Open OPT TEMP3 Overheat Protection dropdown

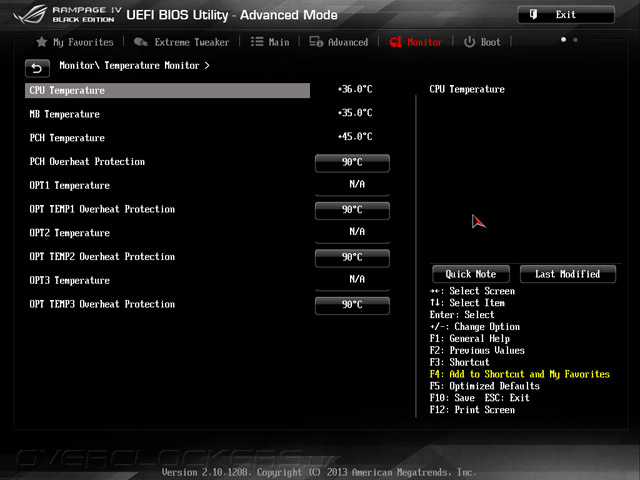[x=352, y=305]
